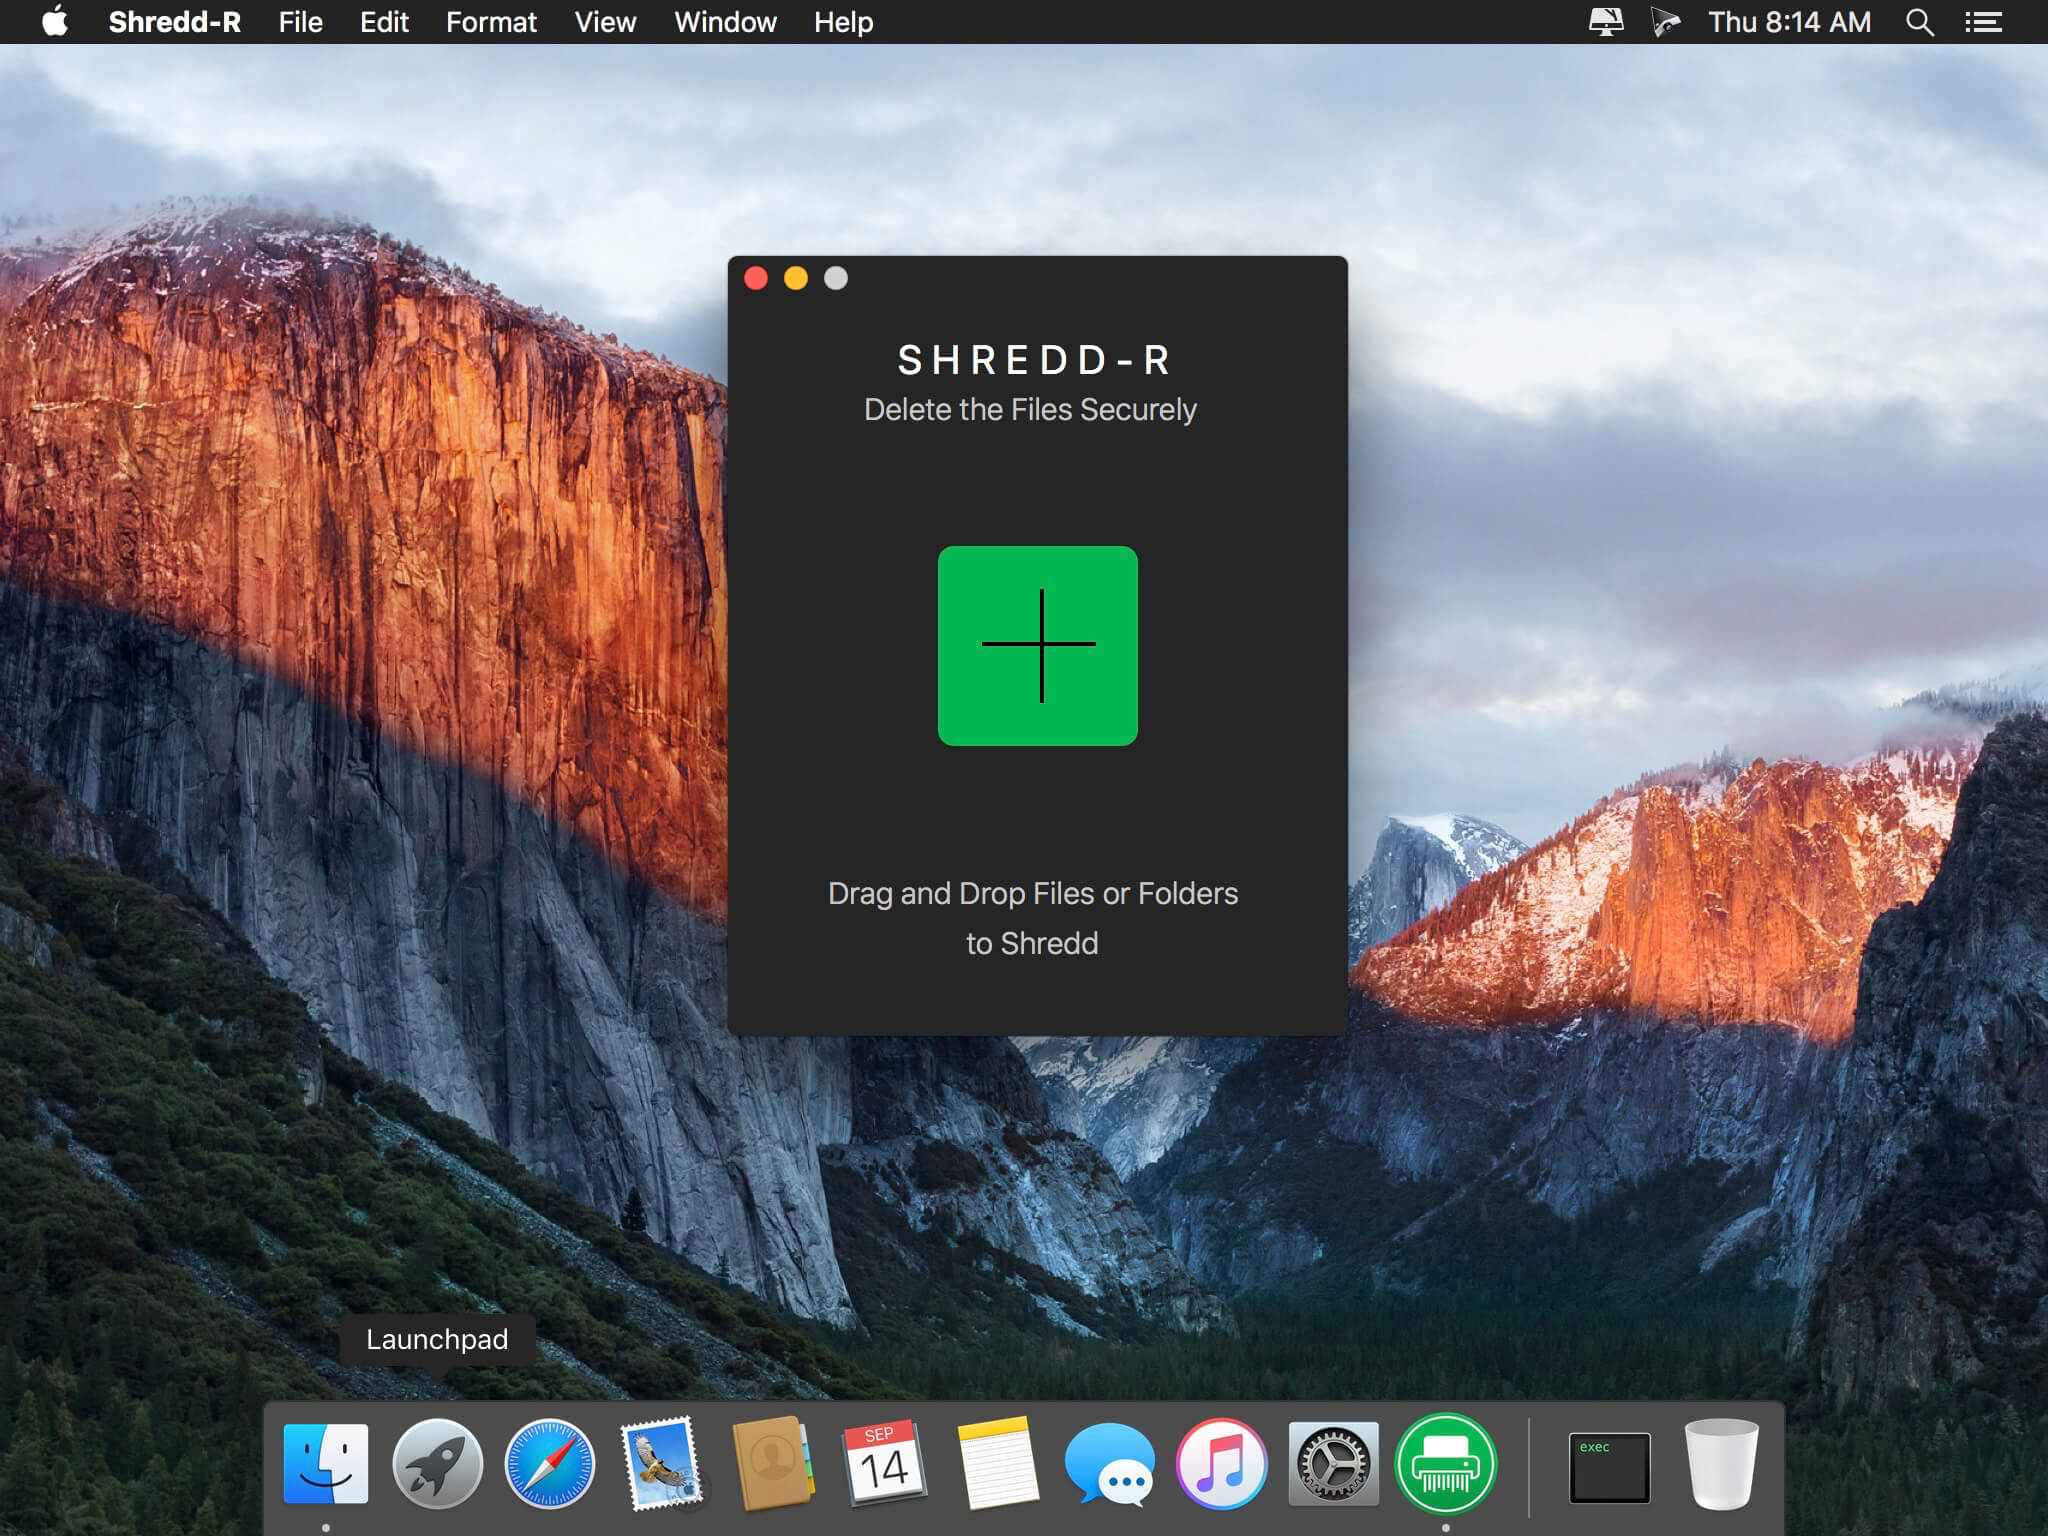This screenshot has width=2048, height=1536.
Task: Click the clock showing Thu 8:14 AM
Action: tap(1789, 22)
